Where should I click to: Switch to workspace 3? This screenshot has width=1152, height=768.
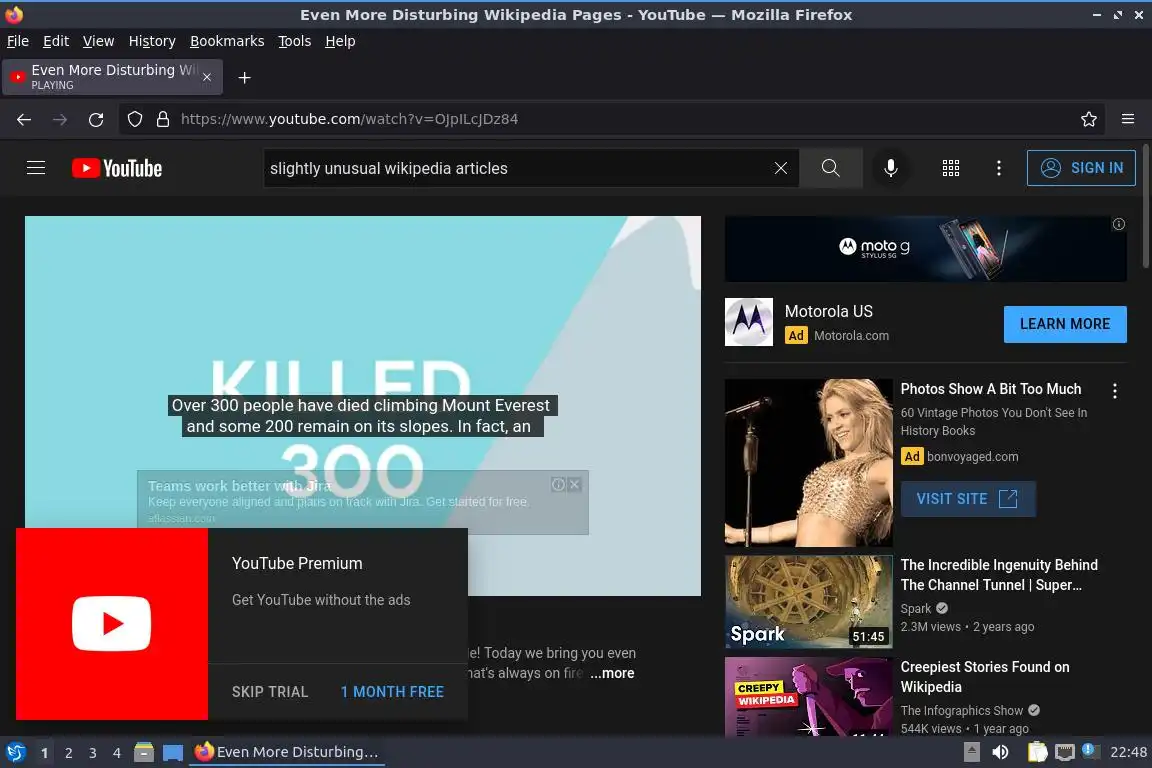coord(93,753)
